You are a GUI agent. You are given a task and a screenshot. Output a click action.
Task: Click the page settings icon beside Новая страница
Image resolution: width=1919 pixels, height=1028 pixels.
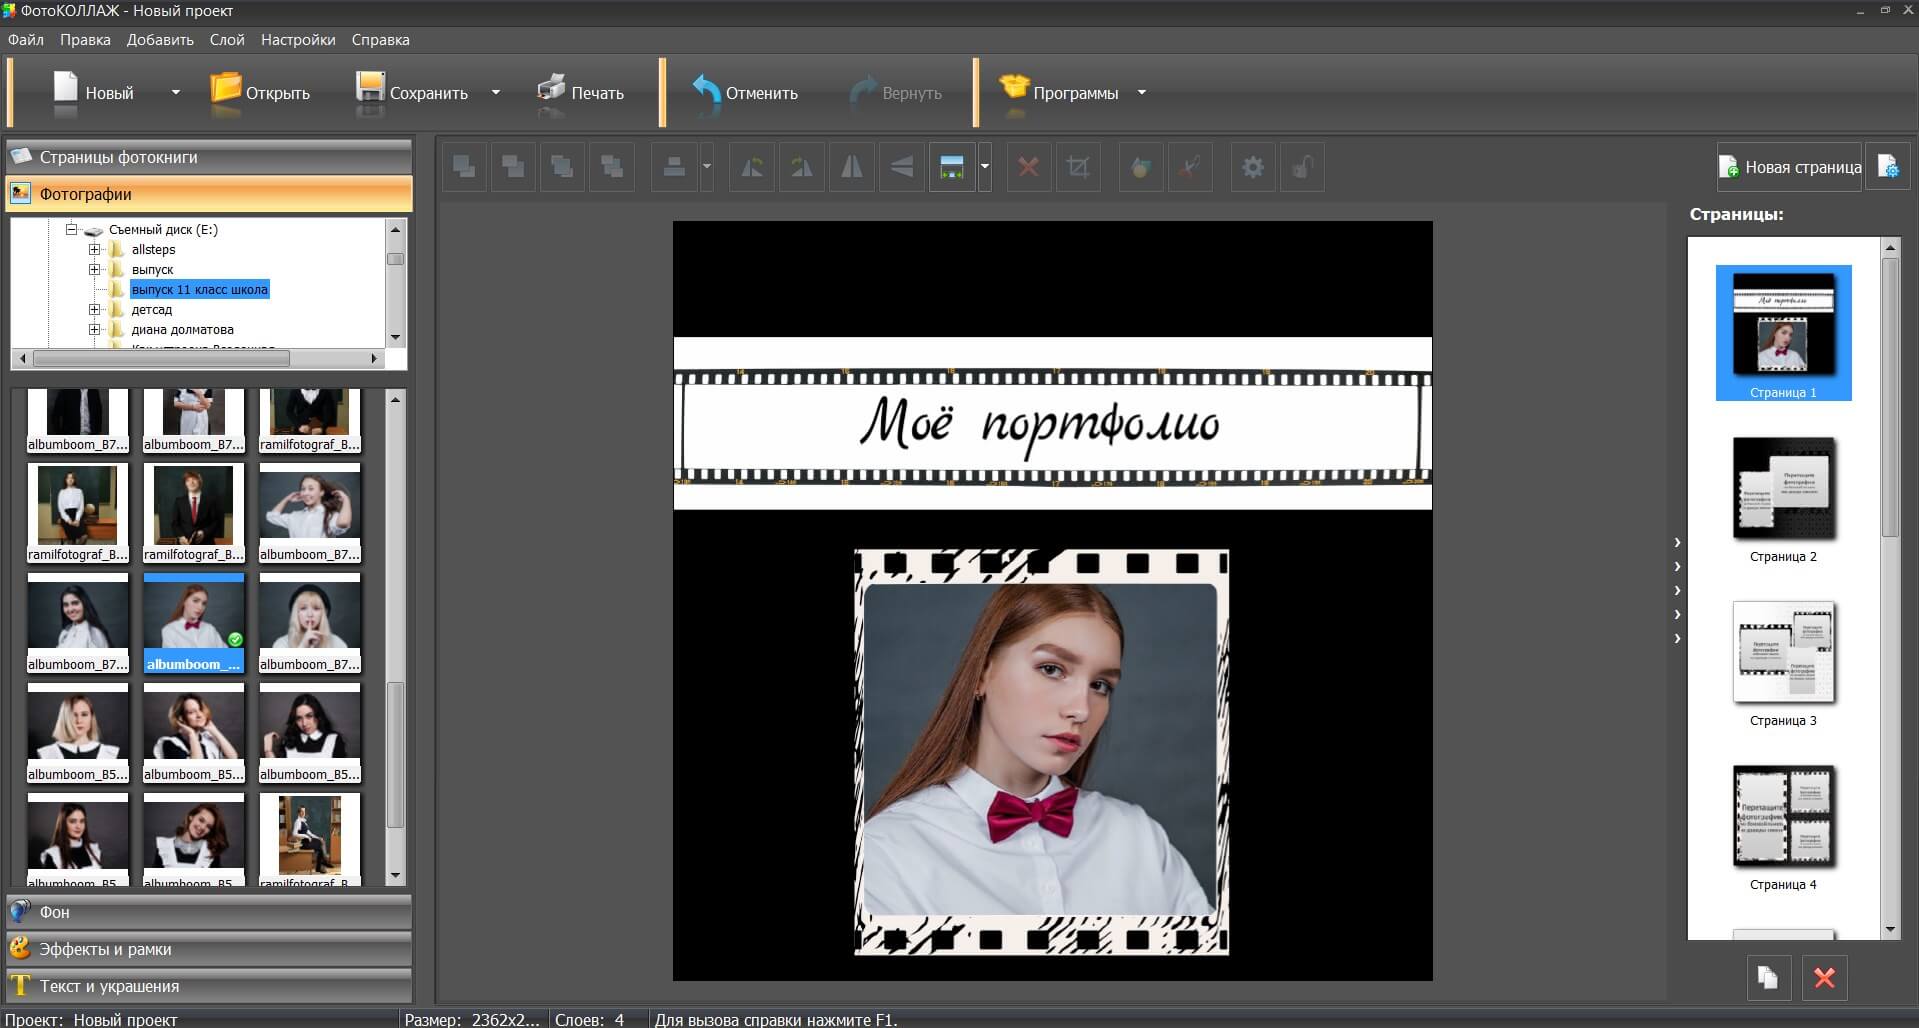pyautogui.click(x=1888, y=167)
